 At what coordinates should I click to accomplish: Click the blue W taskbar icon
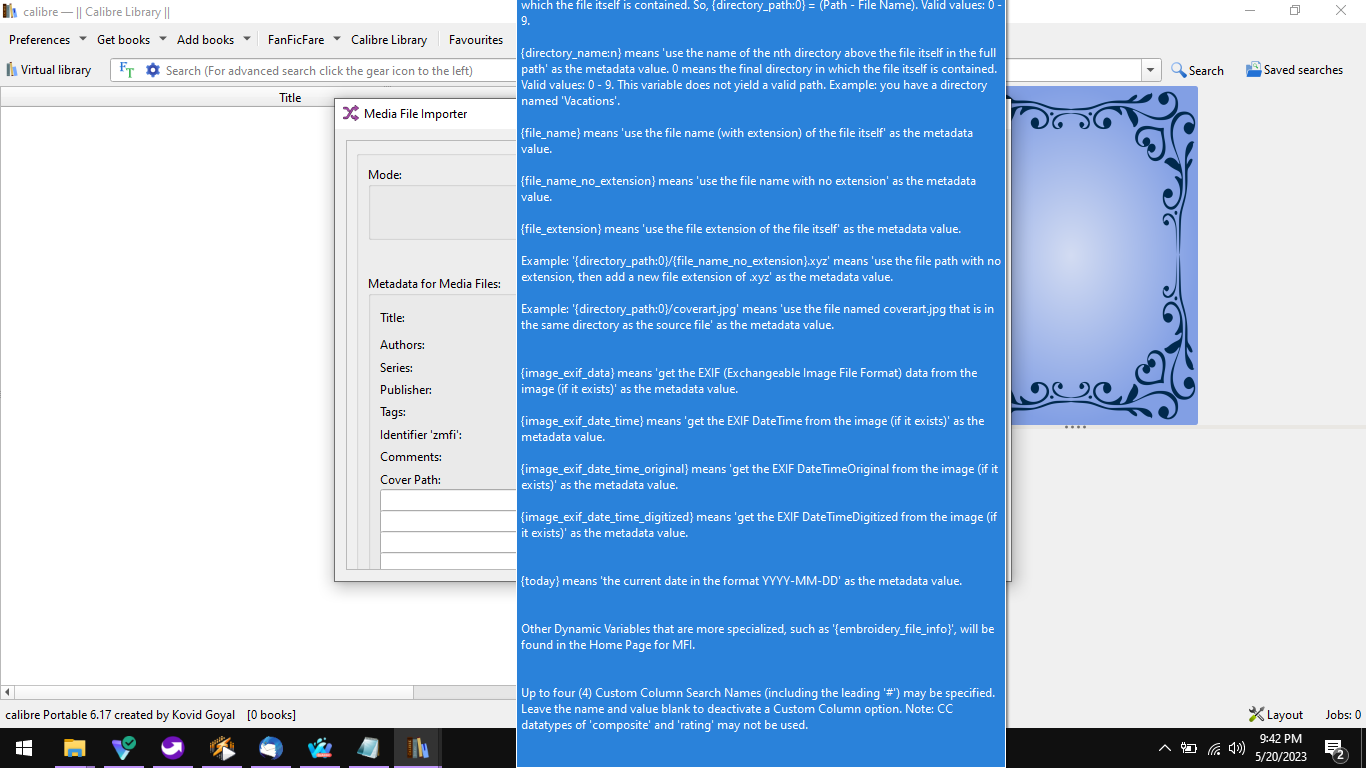coord(320,748)
